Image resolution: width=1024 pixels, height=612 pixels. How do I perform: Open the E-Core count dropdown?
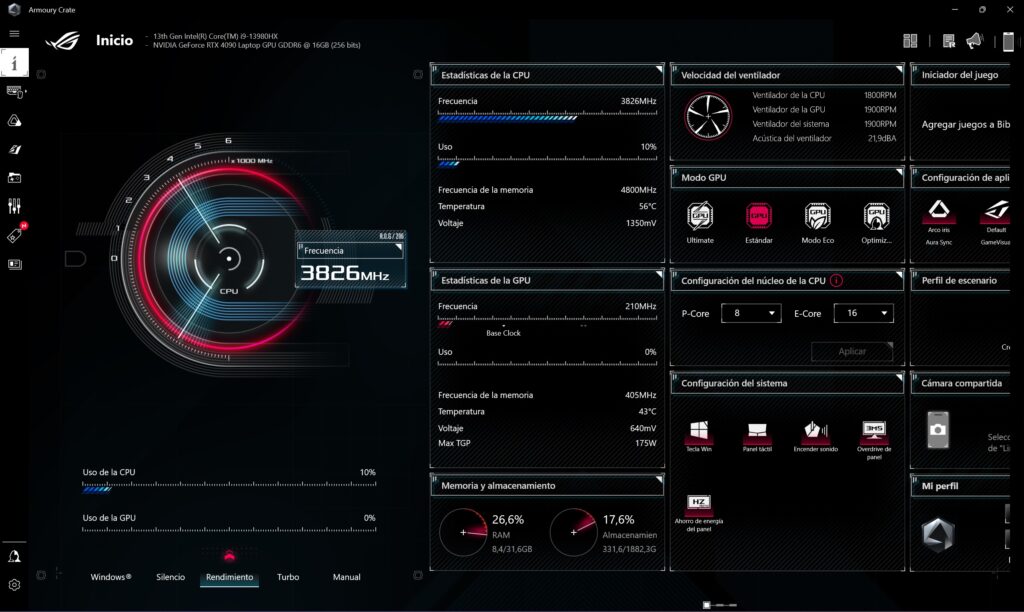862,314
